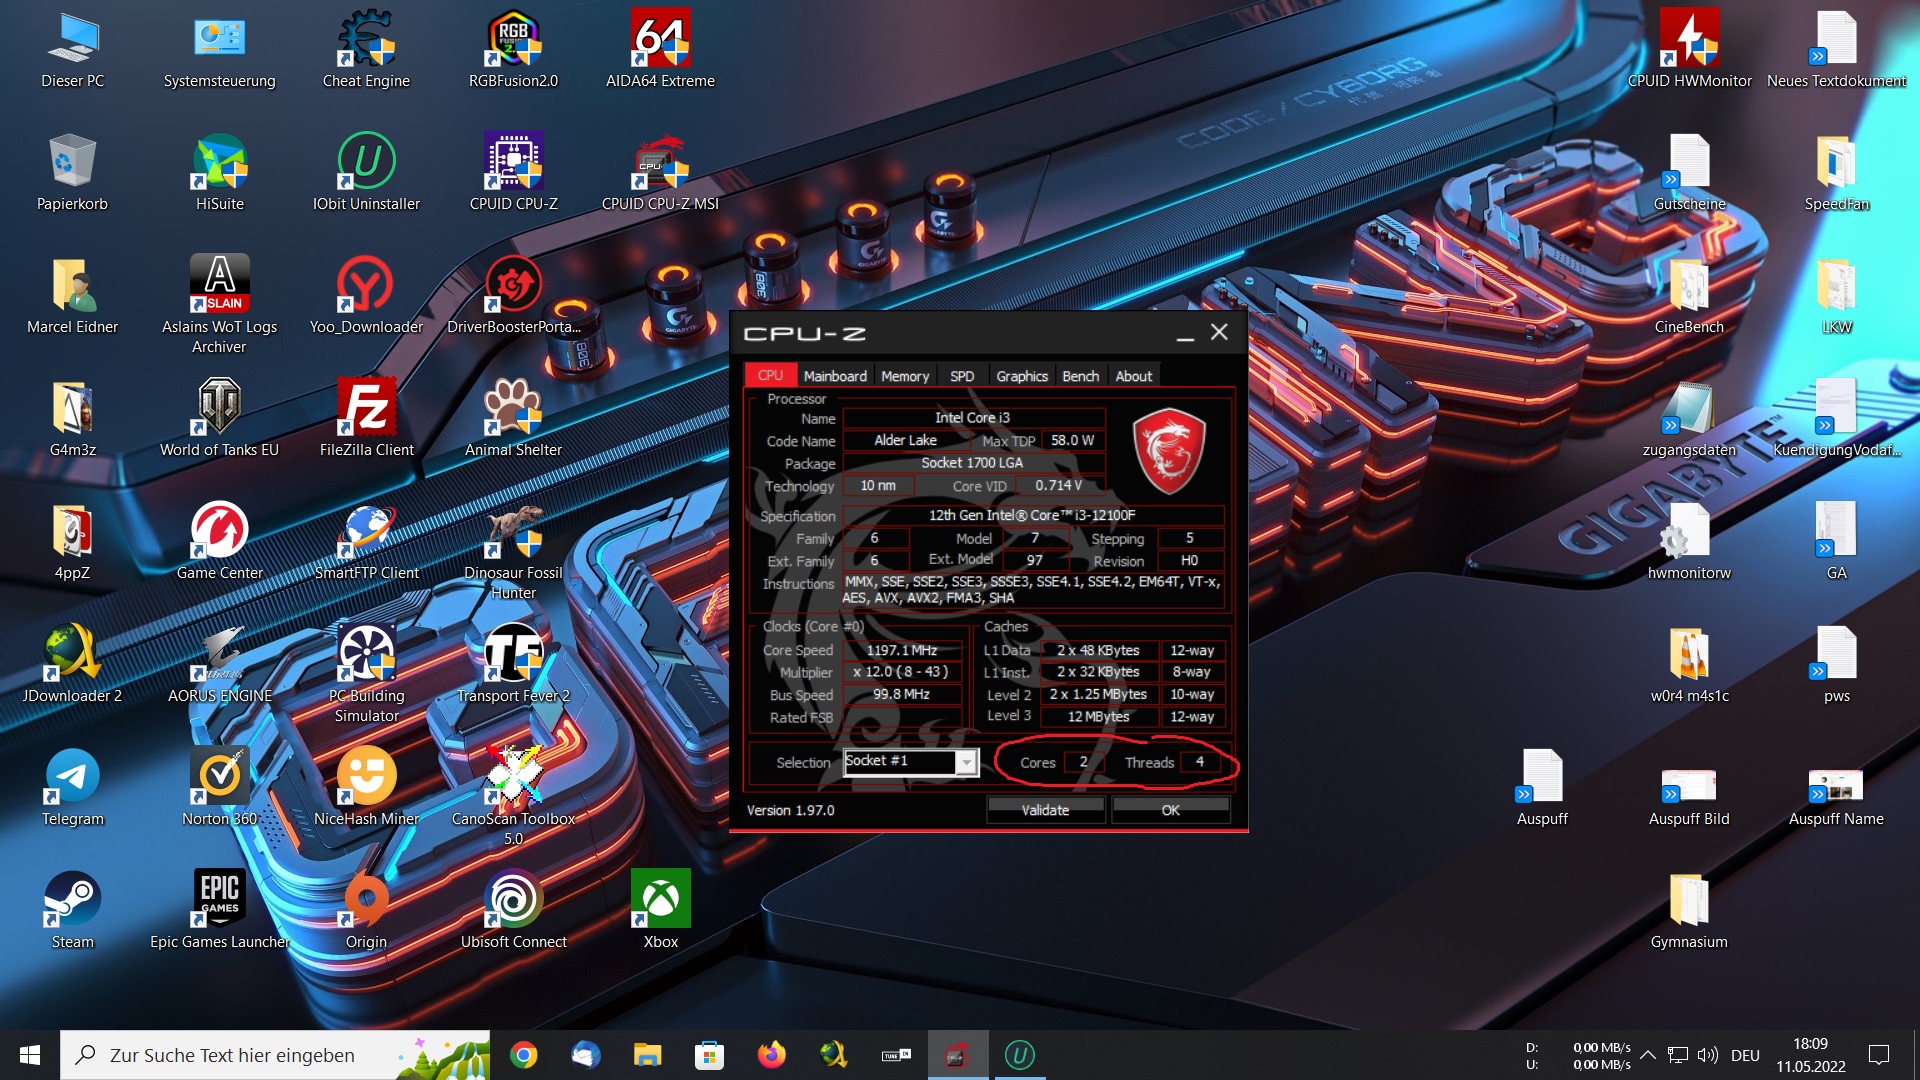Screen dimensions: 1920x1080
Task: Switch to the SPD tab
Action: (962, 376)
